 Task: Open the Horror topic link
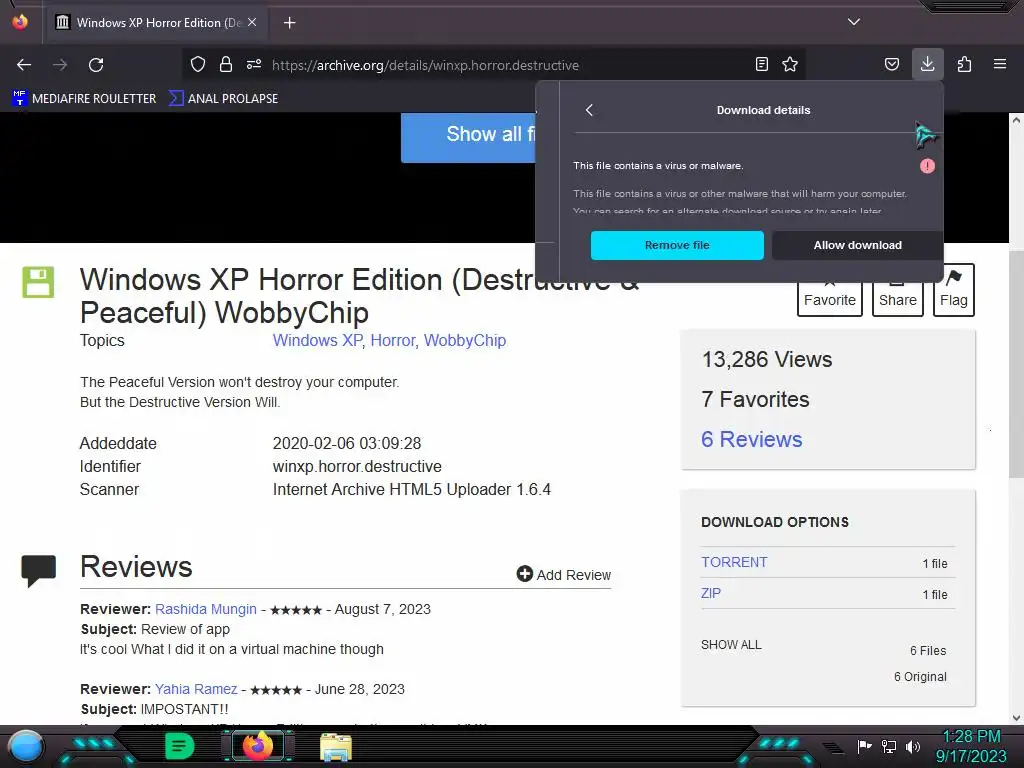(392, 340)
